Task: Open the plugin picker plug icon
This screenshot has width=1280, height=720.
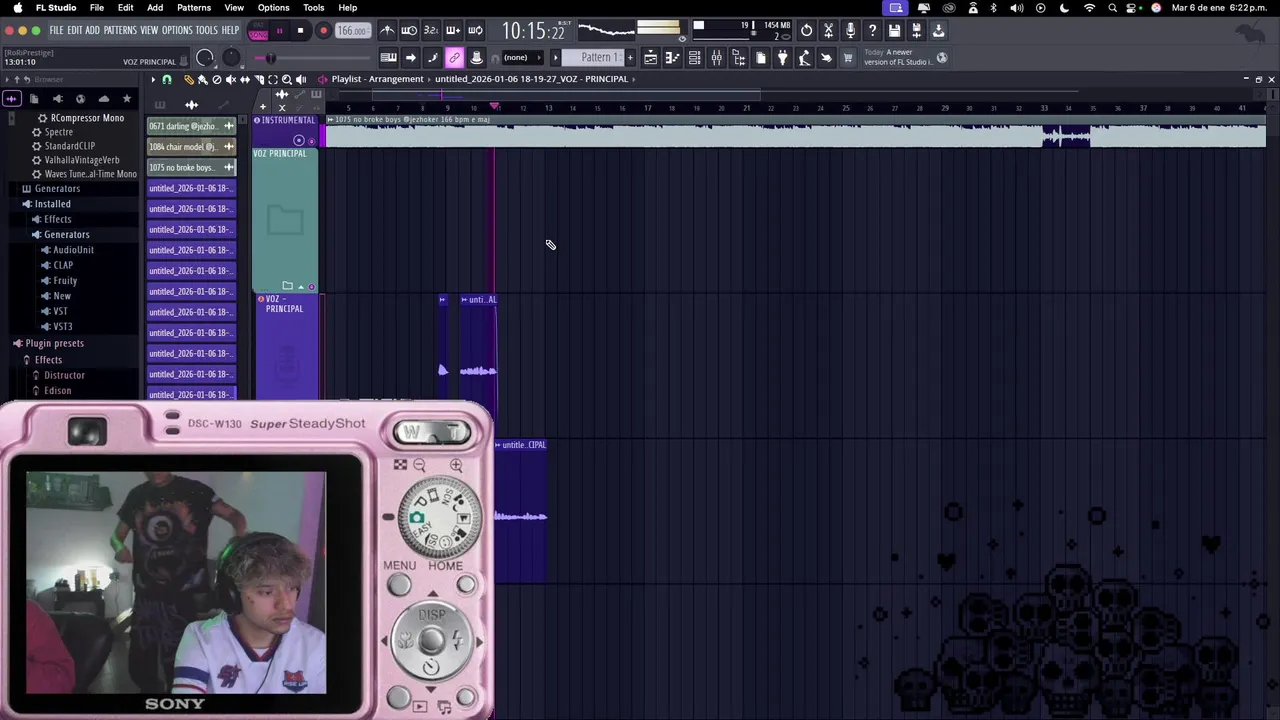Action: [783, 58]
